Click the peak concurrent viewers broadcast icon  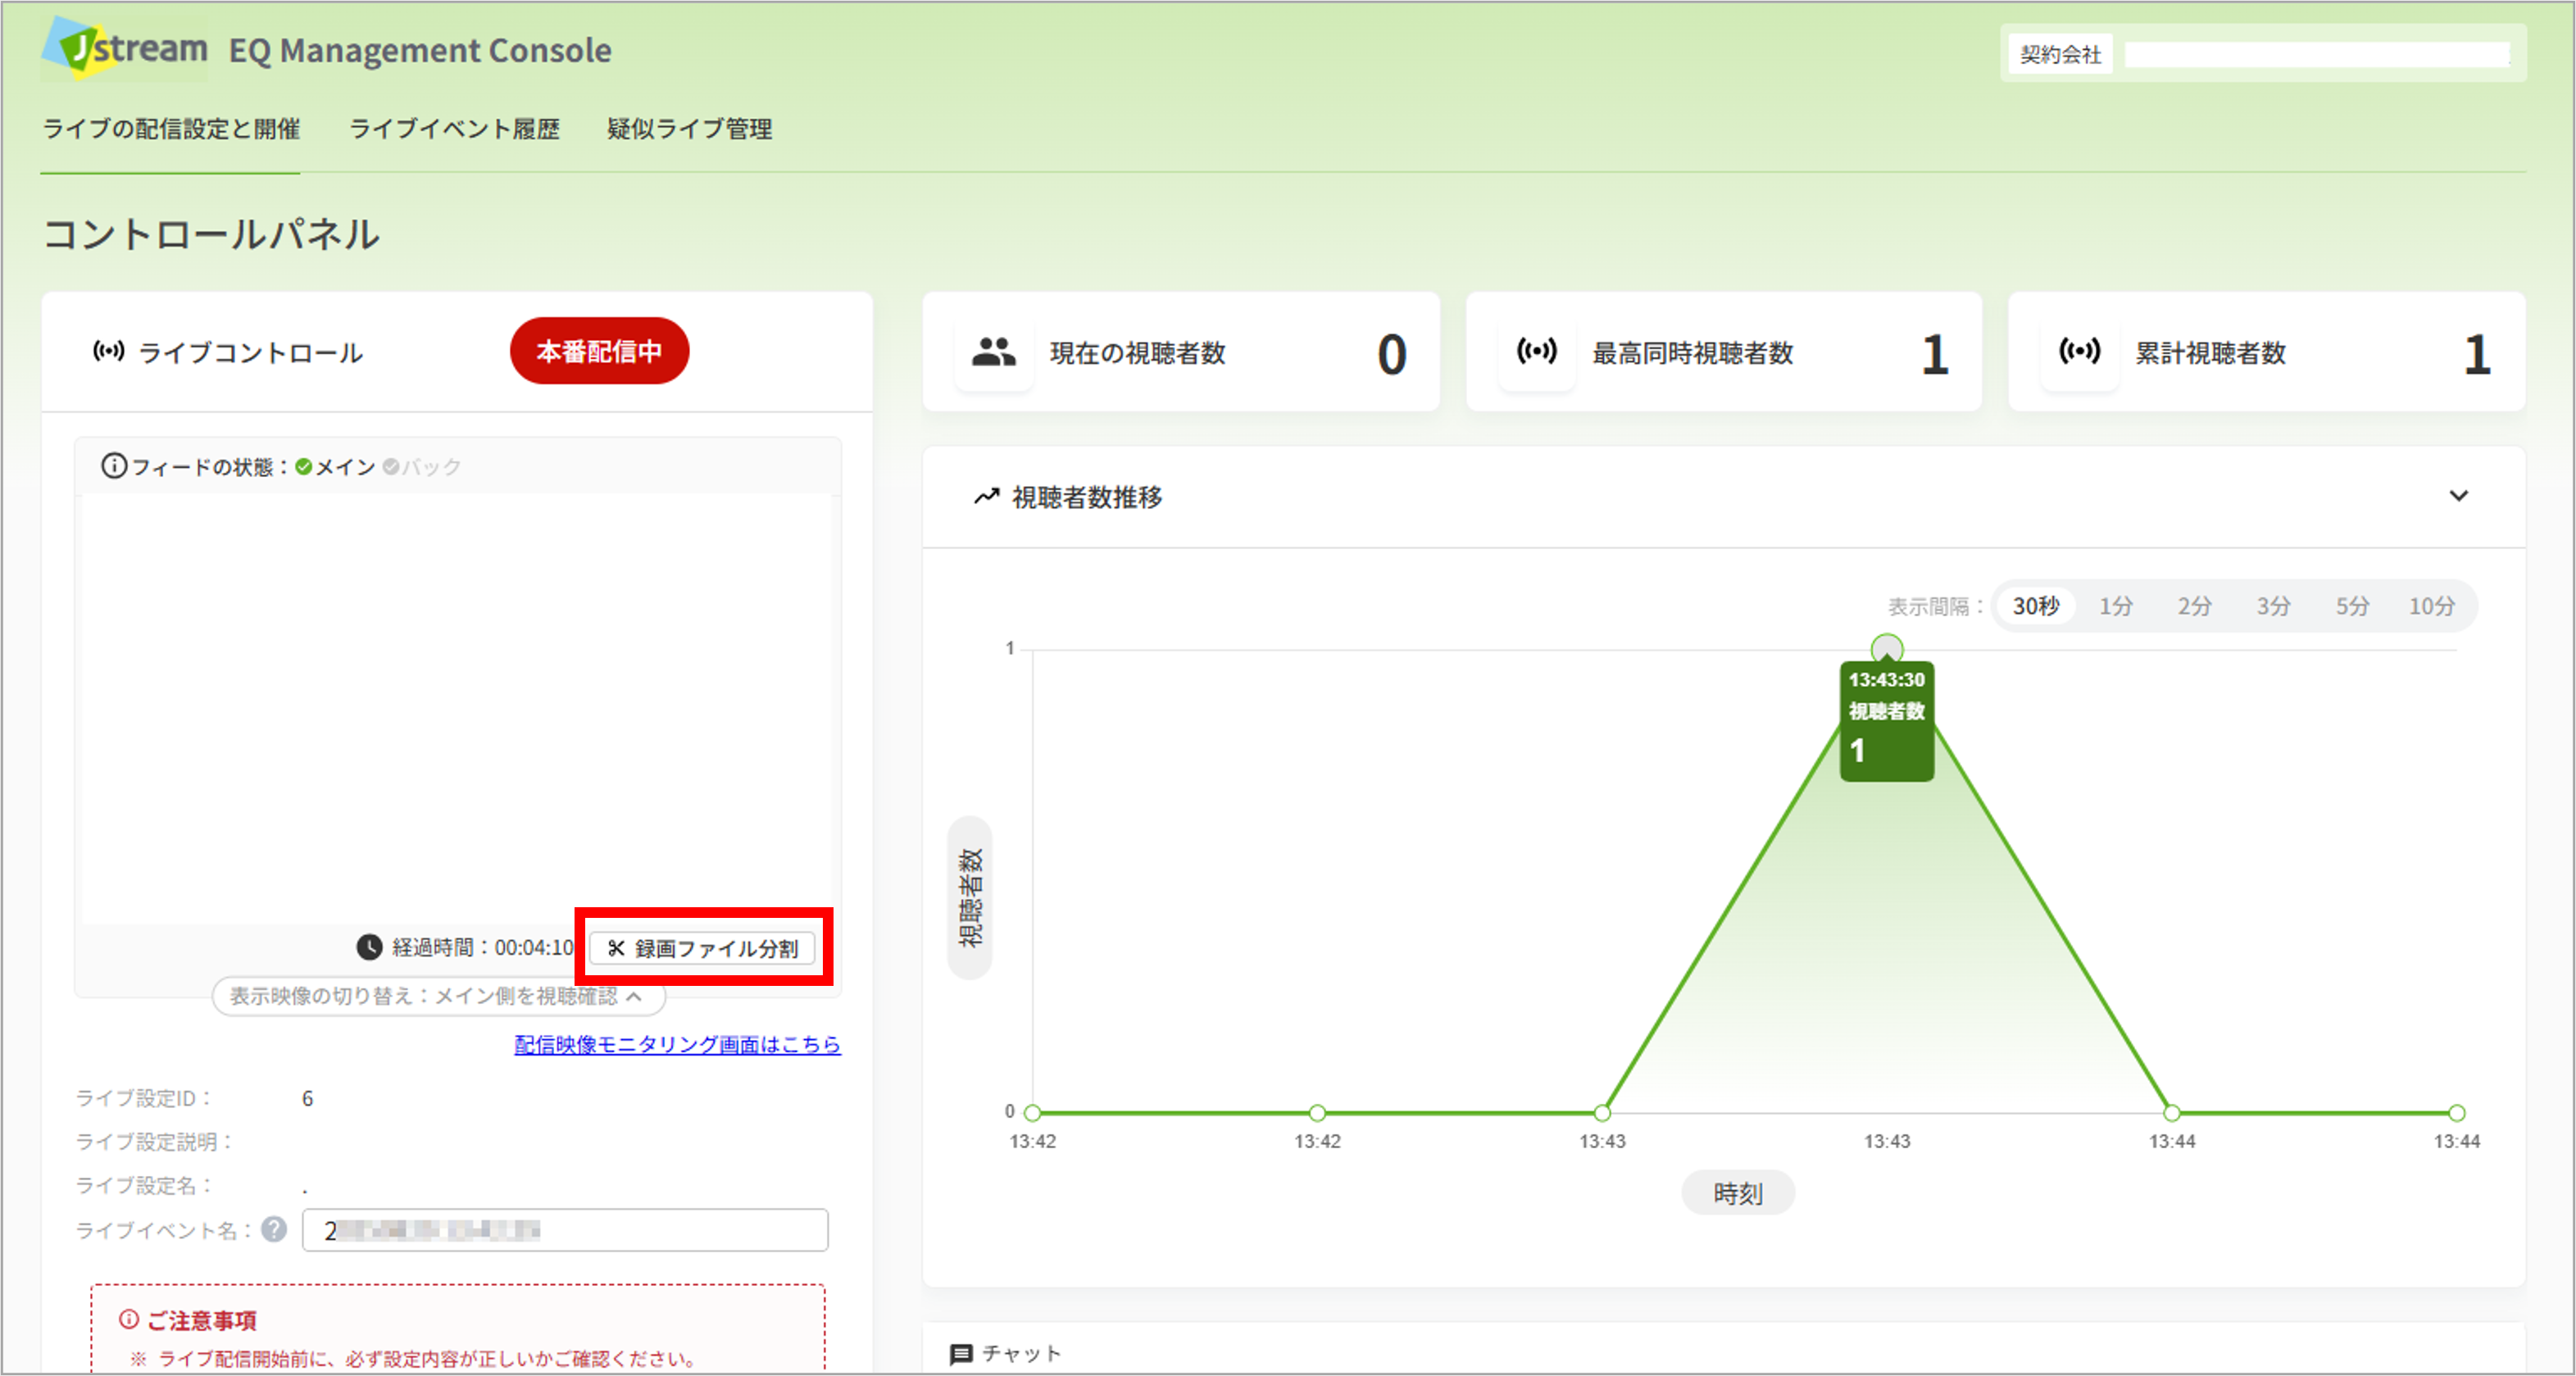[1536, 352]
